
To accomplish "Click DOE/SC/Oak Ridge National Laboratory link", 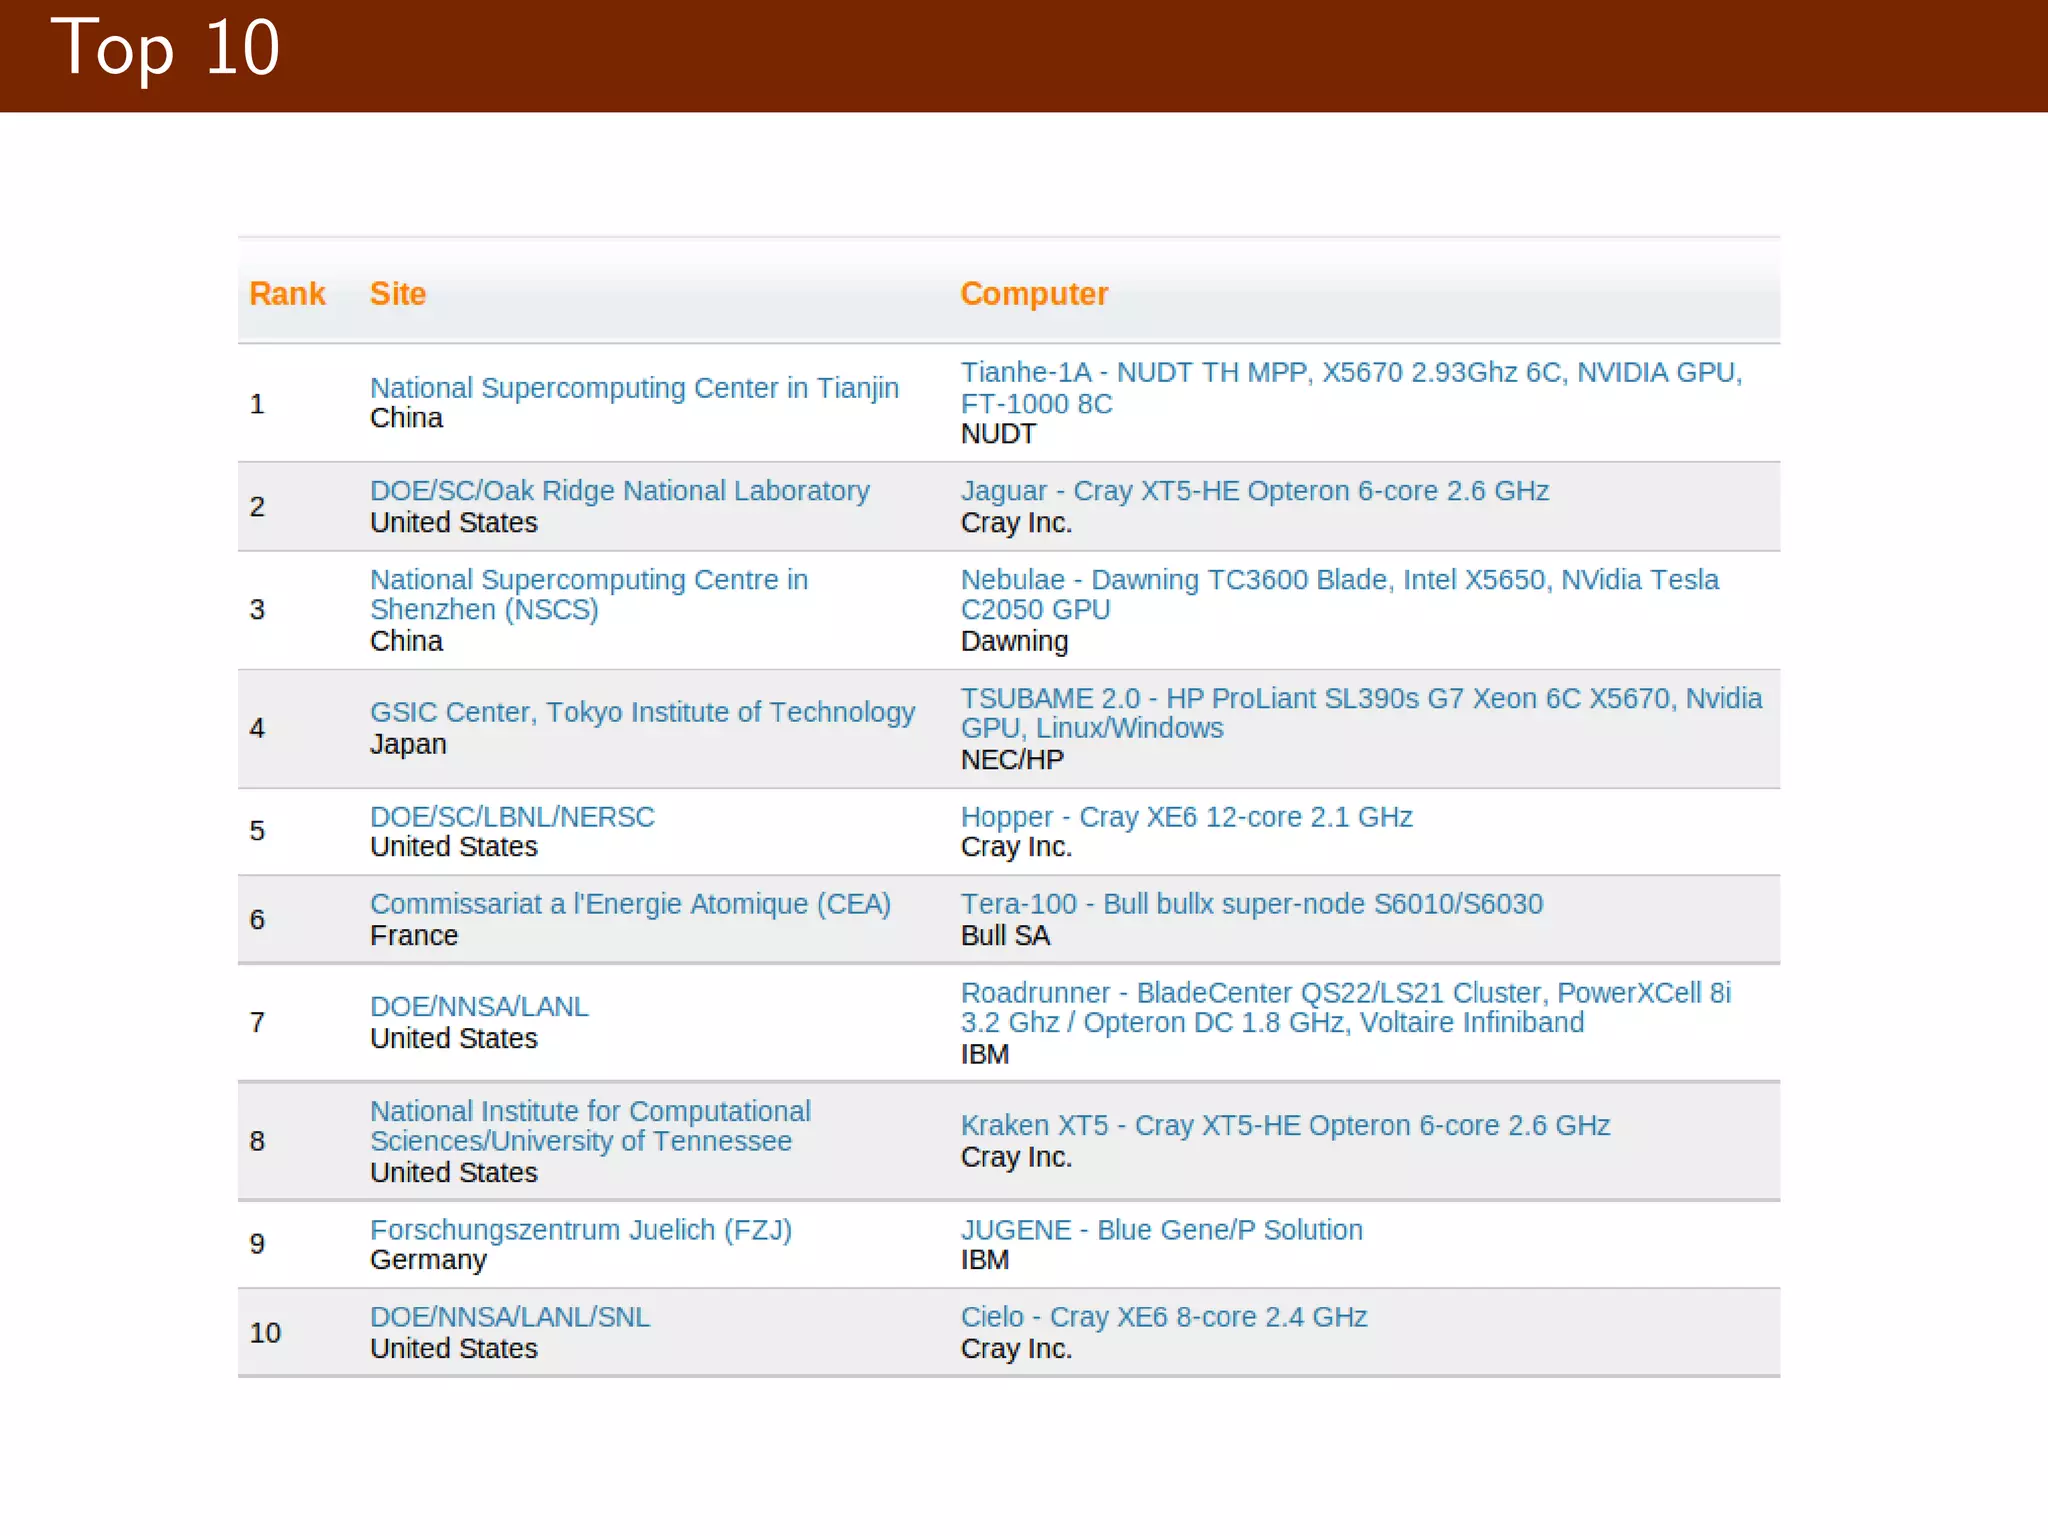I will (619, 491).
